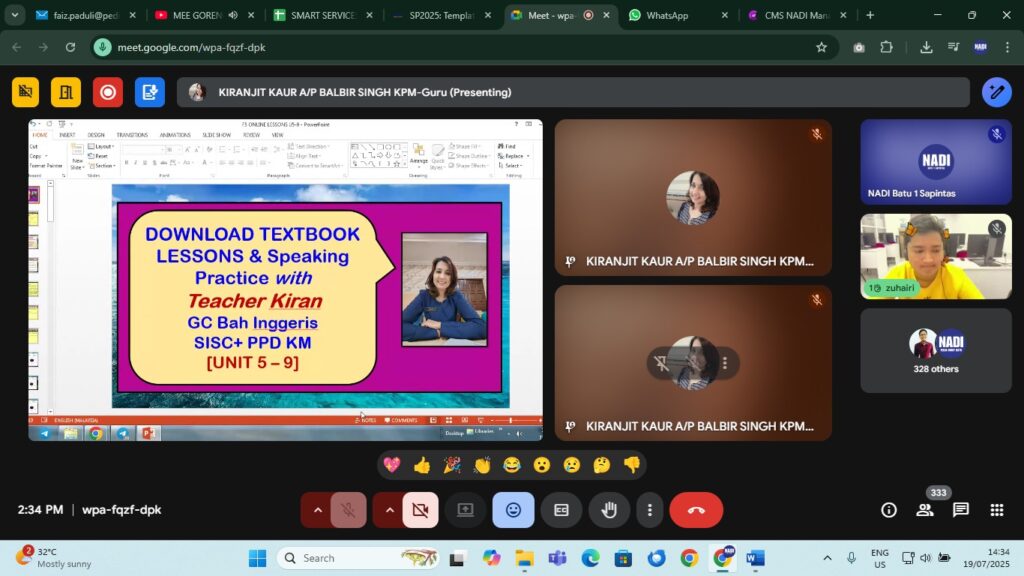
Task: Open the in-call chat panel
Action: 961,510
